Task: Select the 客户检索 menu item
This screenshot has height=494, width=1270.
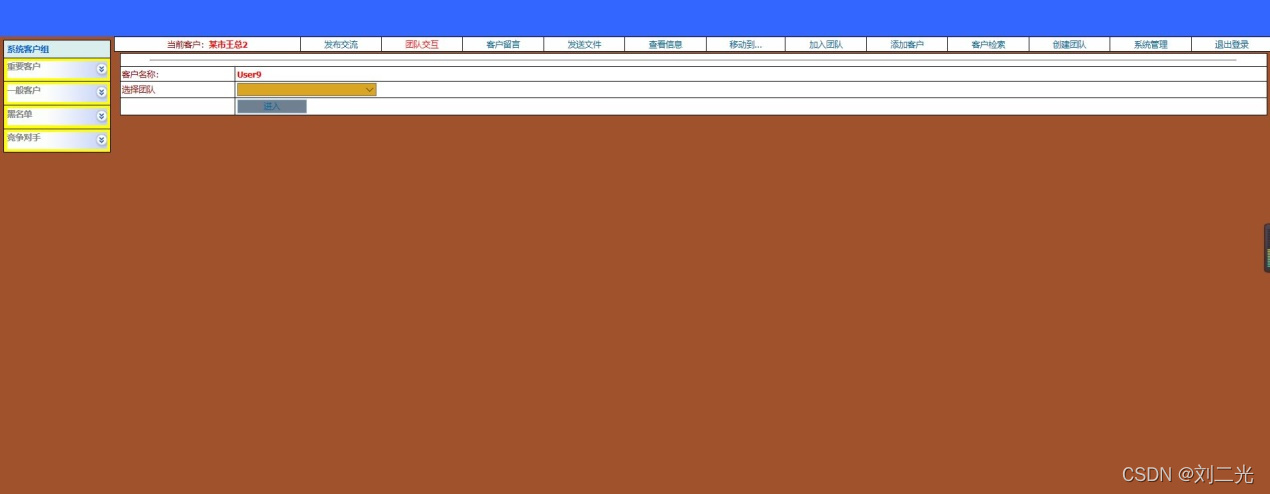Action: tap(988, 45)
